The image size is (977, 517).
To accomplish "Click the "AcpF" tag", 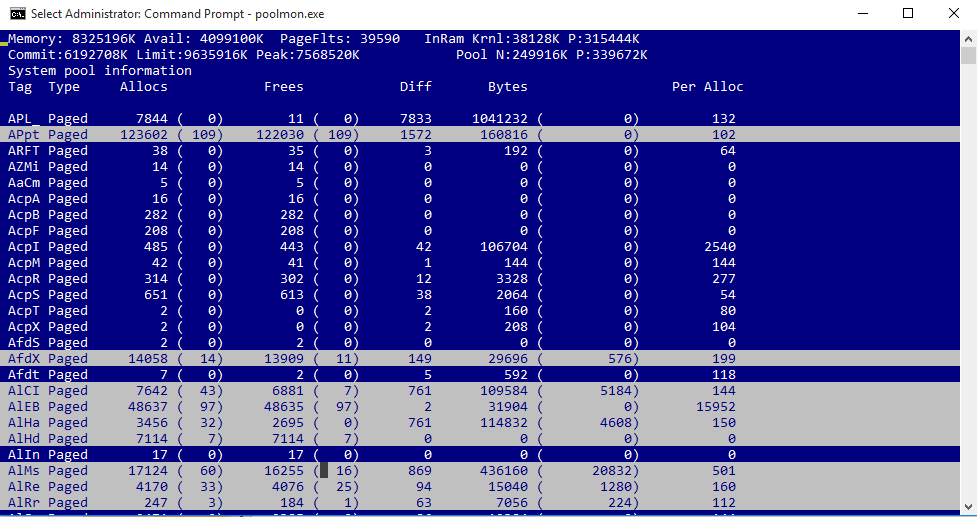I will point(24,230).
